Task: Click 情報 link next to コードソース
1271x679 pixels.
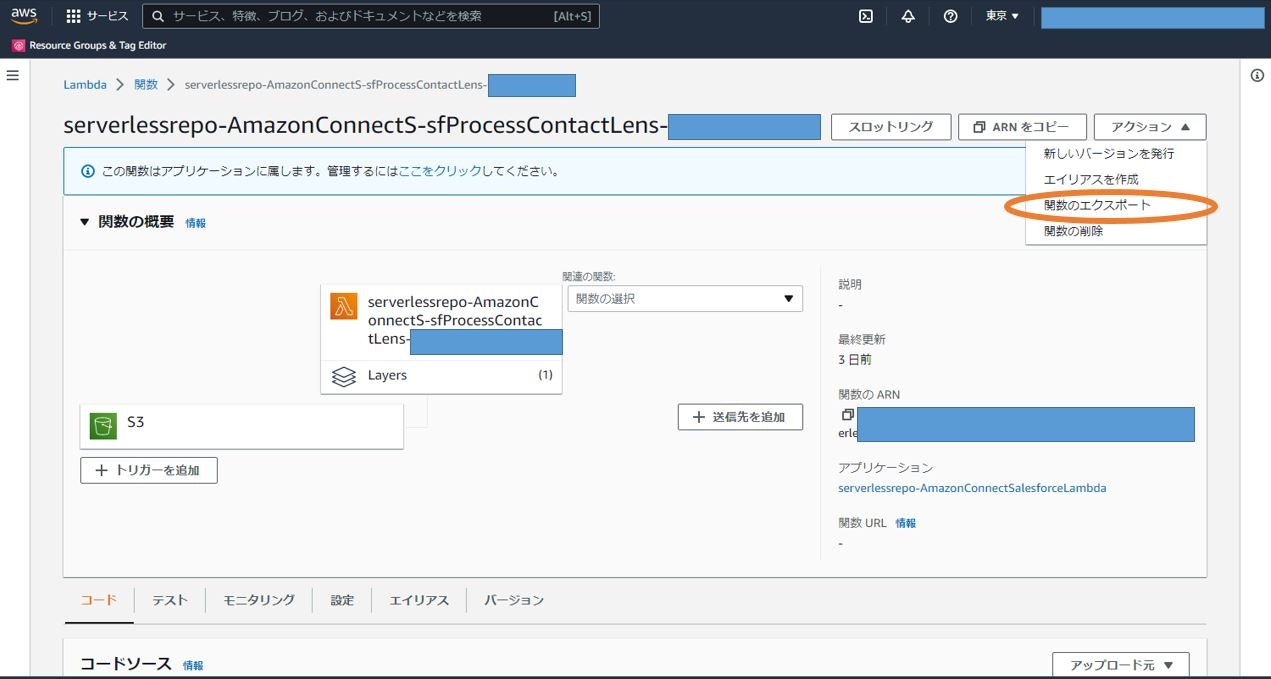Action: (x=193, y=665)
